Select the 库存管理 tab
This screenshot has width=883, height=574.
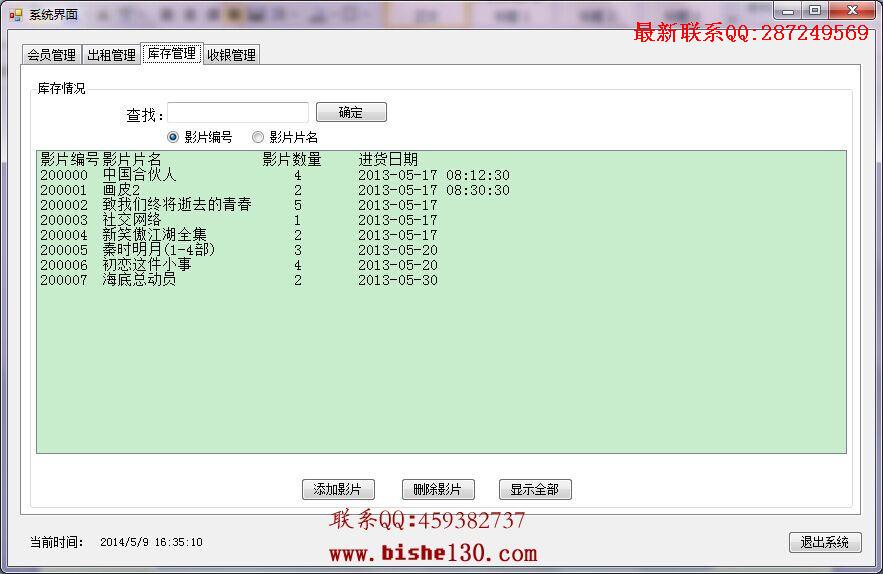point(172,54)
